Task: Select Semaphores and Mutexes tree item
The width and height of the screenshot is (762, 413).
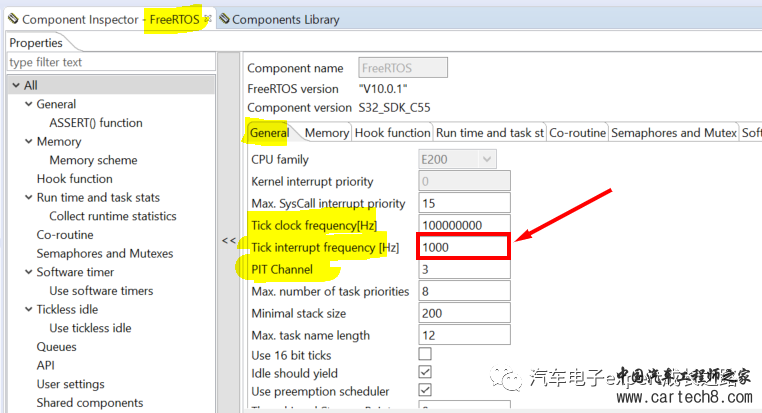Action: point(105,254)
